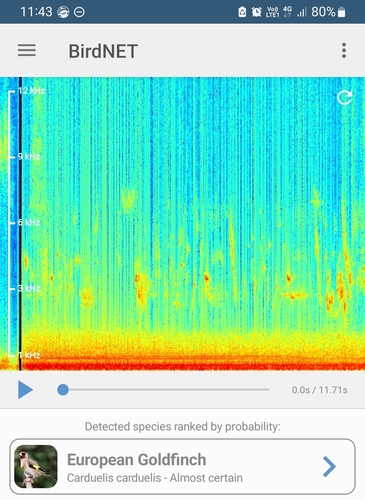Play the recorded audio
This screenshot has height=500, width=365.
(x=25, y=390)
